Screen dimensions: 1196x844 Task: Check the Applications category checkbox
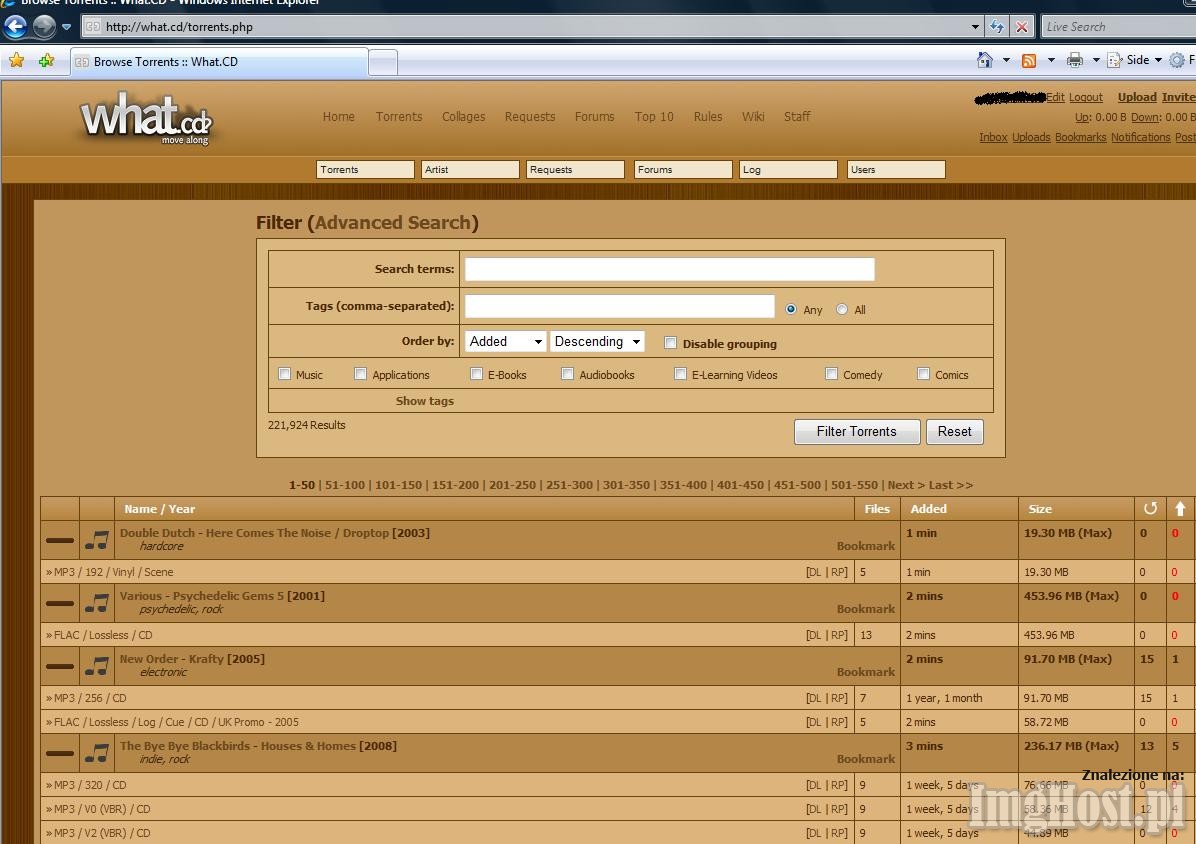point(360,374)
